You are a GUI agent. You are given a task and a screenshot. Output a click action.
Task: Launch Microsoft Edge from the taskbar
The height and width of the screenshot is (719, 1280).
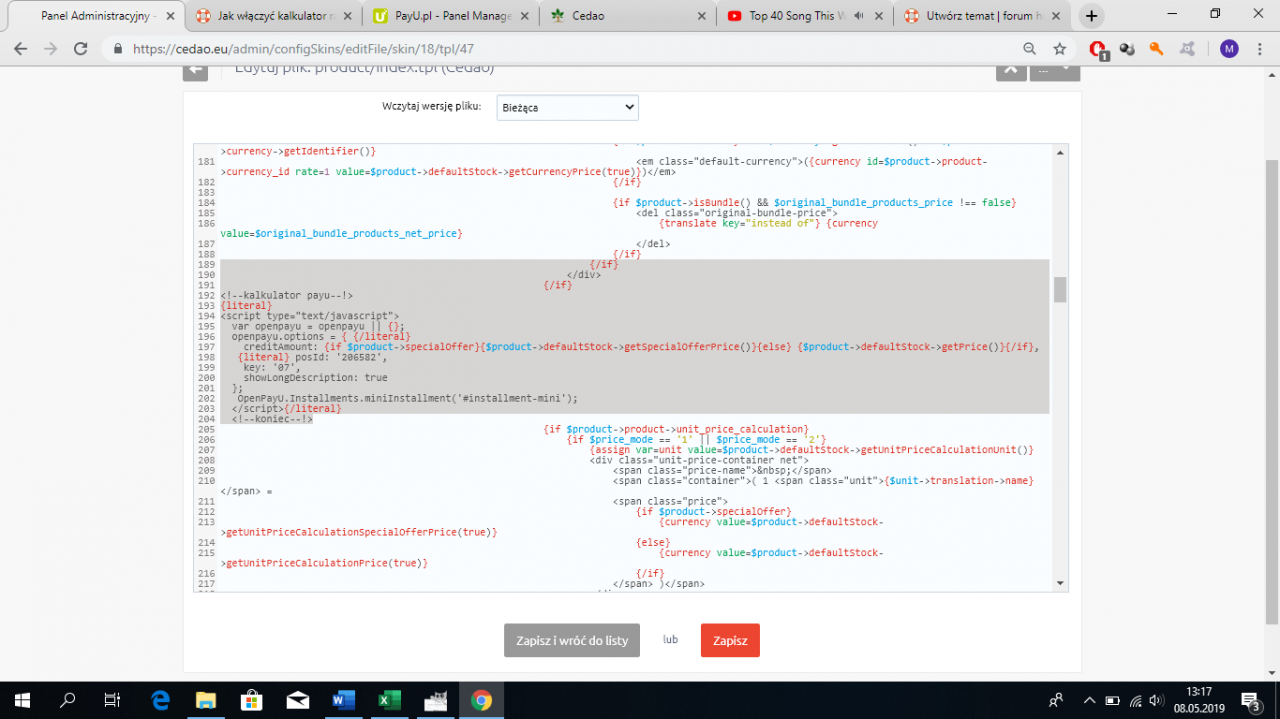(x=159, y=700)
